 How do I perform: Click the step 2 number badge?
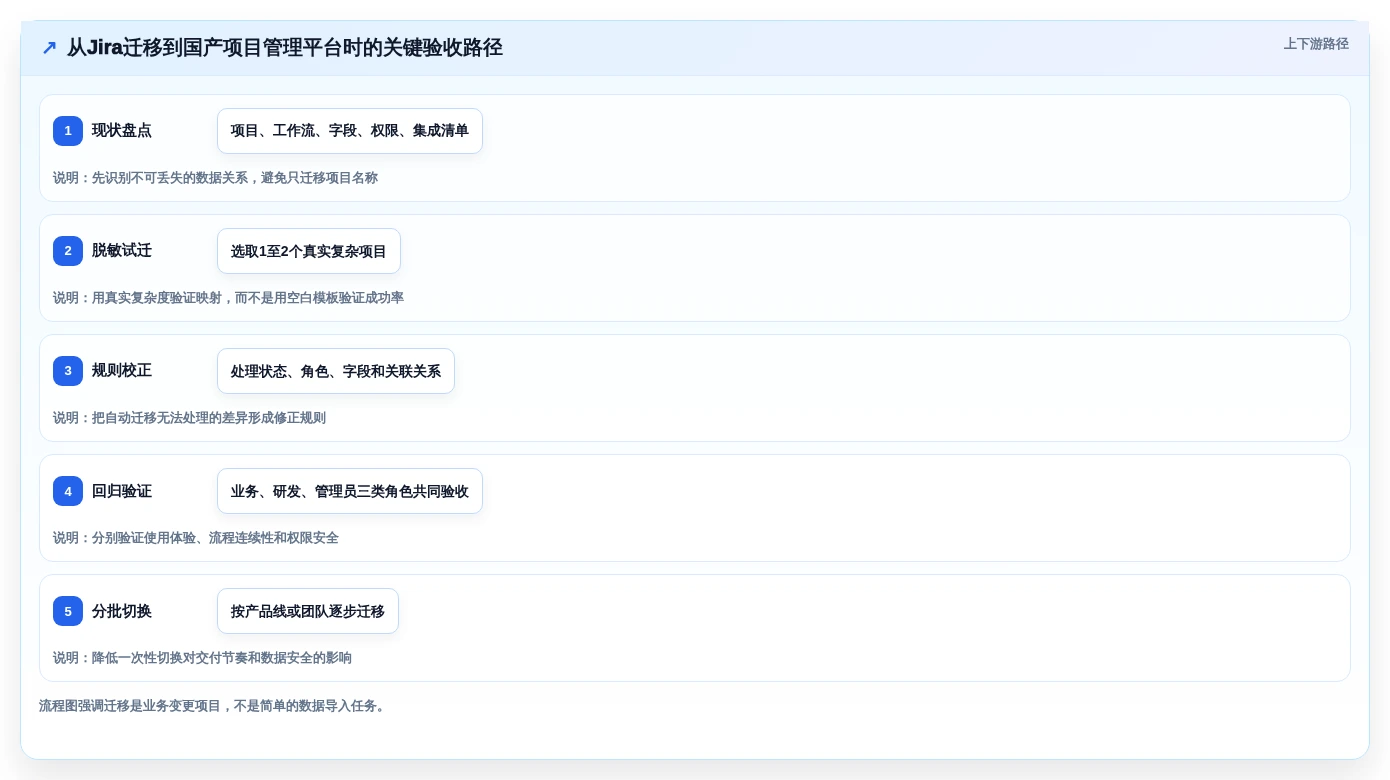tap(68, 251)
